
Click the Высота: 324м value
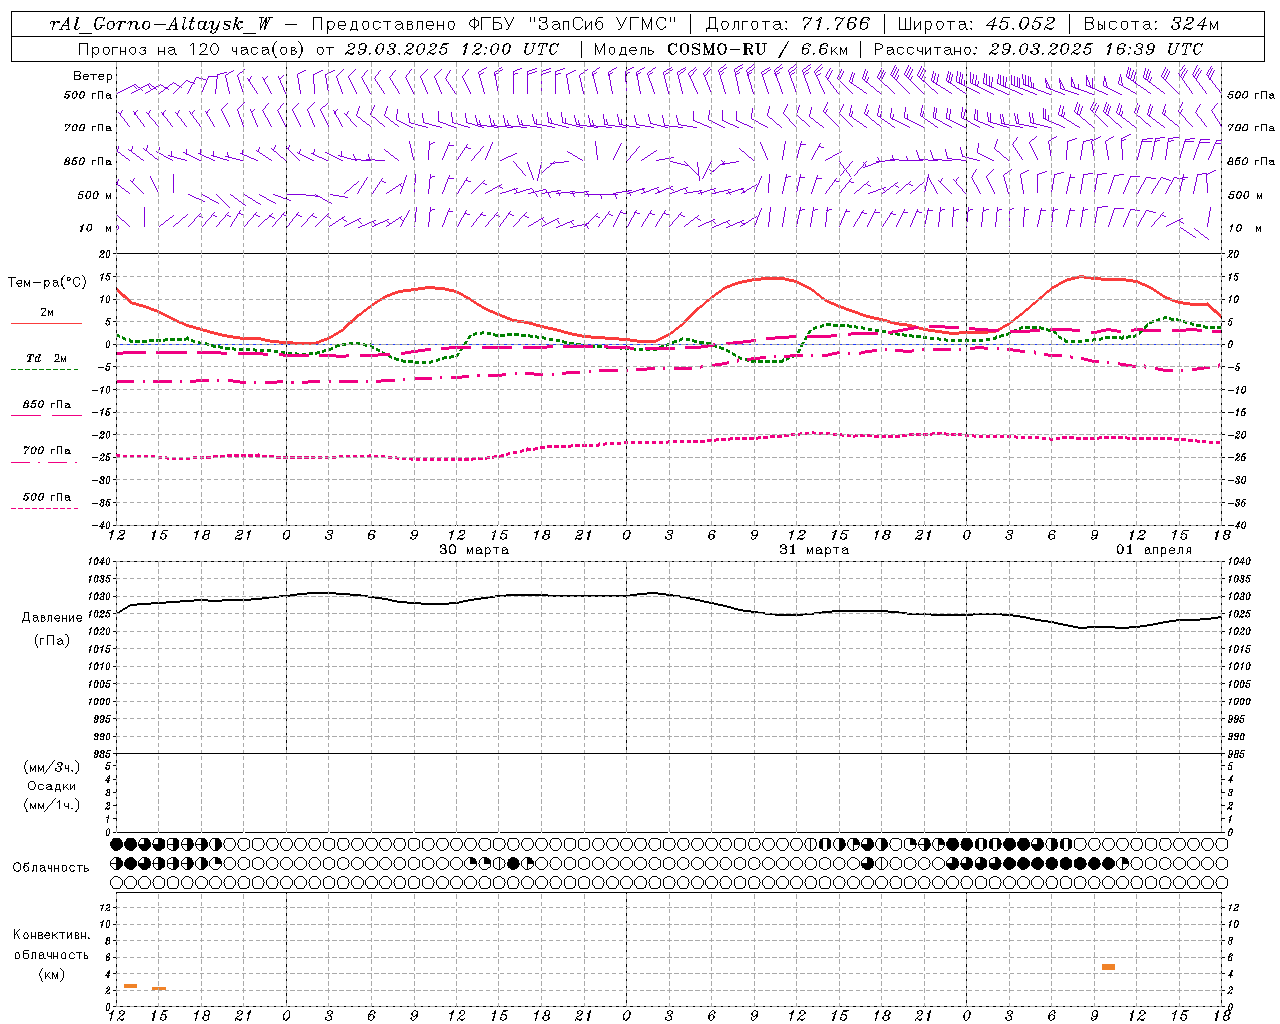coord(1152,24)
